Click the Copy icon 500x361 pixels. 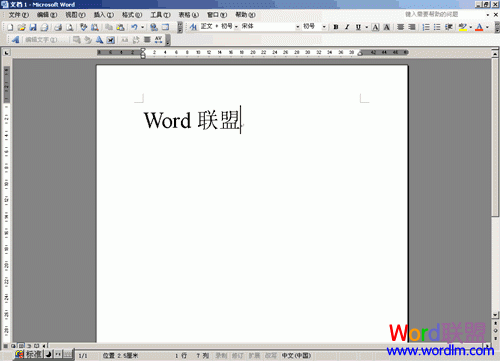click(109, 27)
